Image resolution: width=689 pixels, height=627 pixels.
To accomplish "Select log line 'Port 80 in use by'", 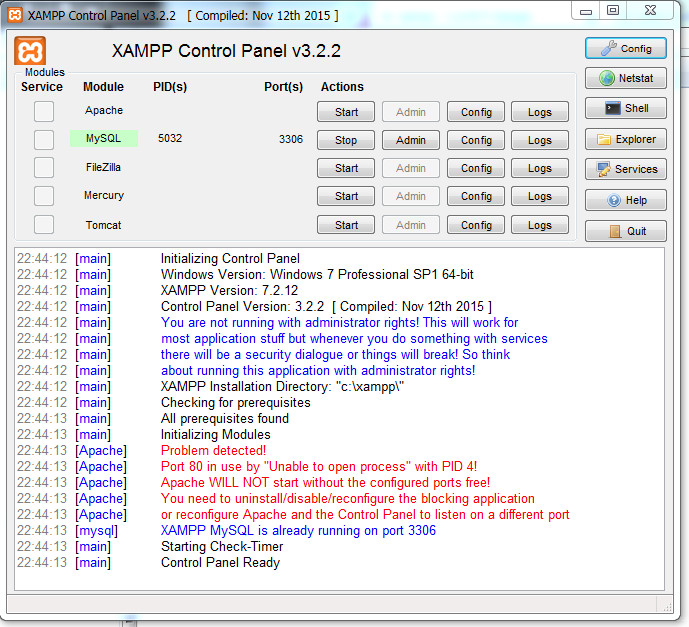I will (319, 466).
